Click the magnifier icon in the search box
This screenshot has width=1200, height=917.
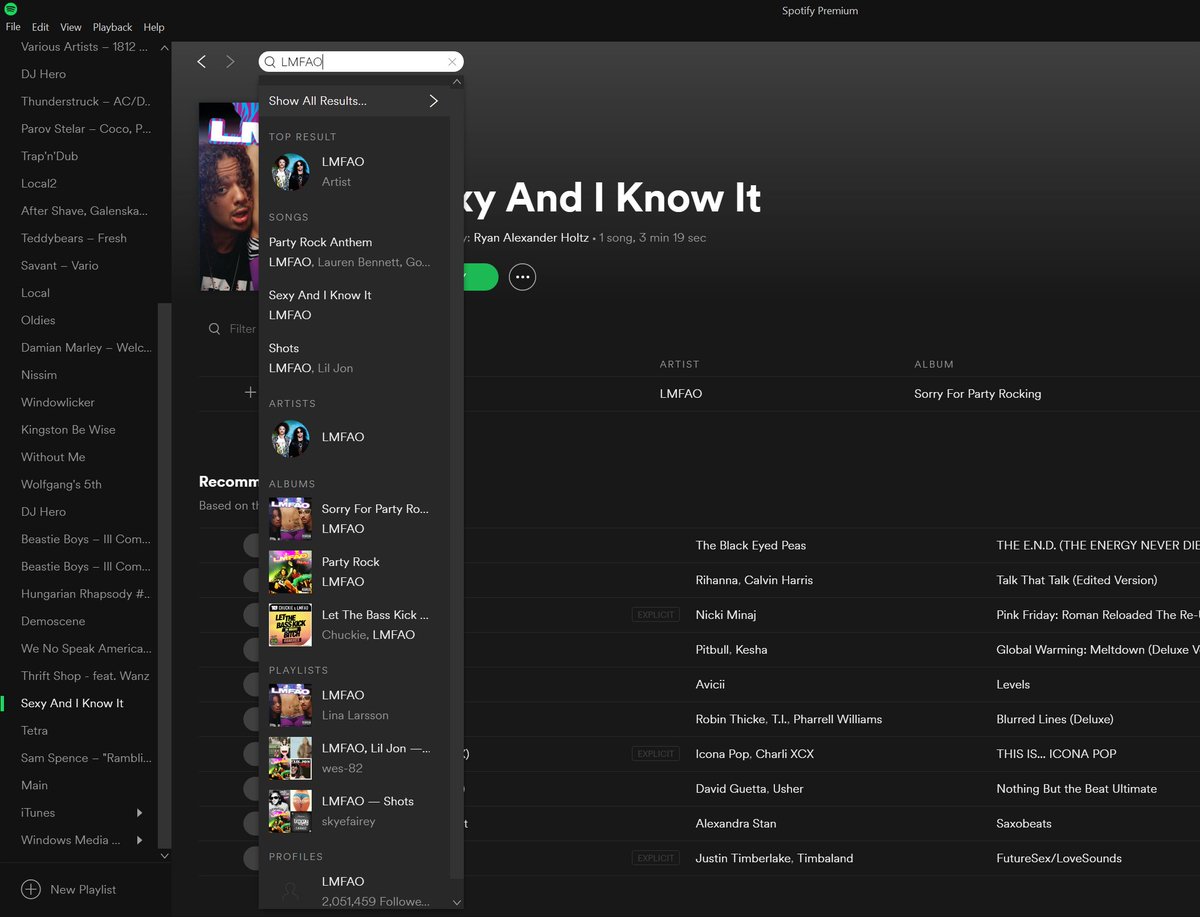click(x=270, y=62)
